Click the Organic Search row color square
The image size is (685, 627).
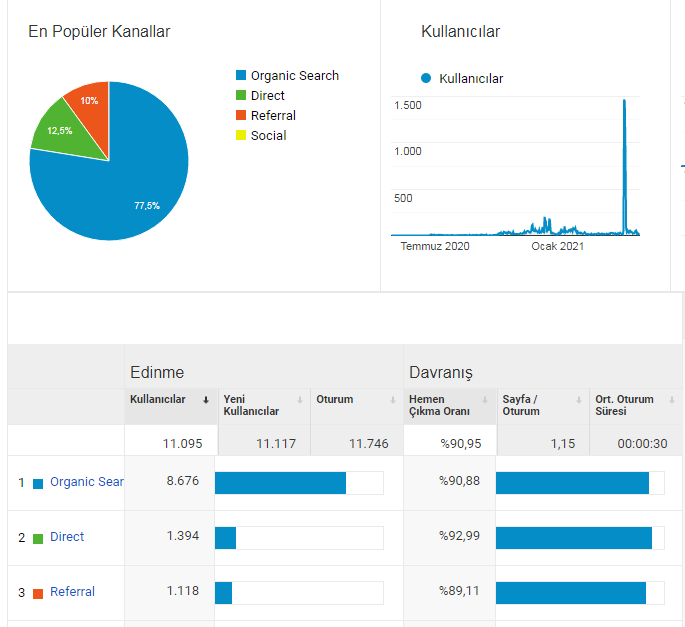coord(38,484)
